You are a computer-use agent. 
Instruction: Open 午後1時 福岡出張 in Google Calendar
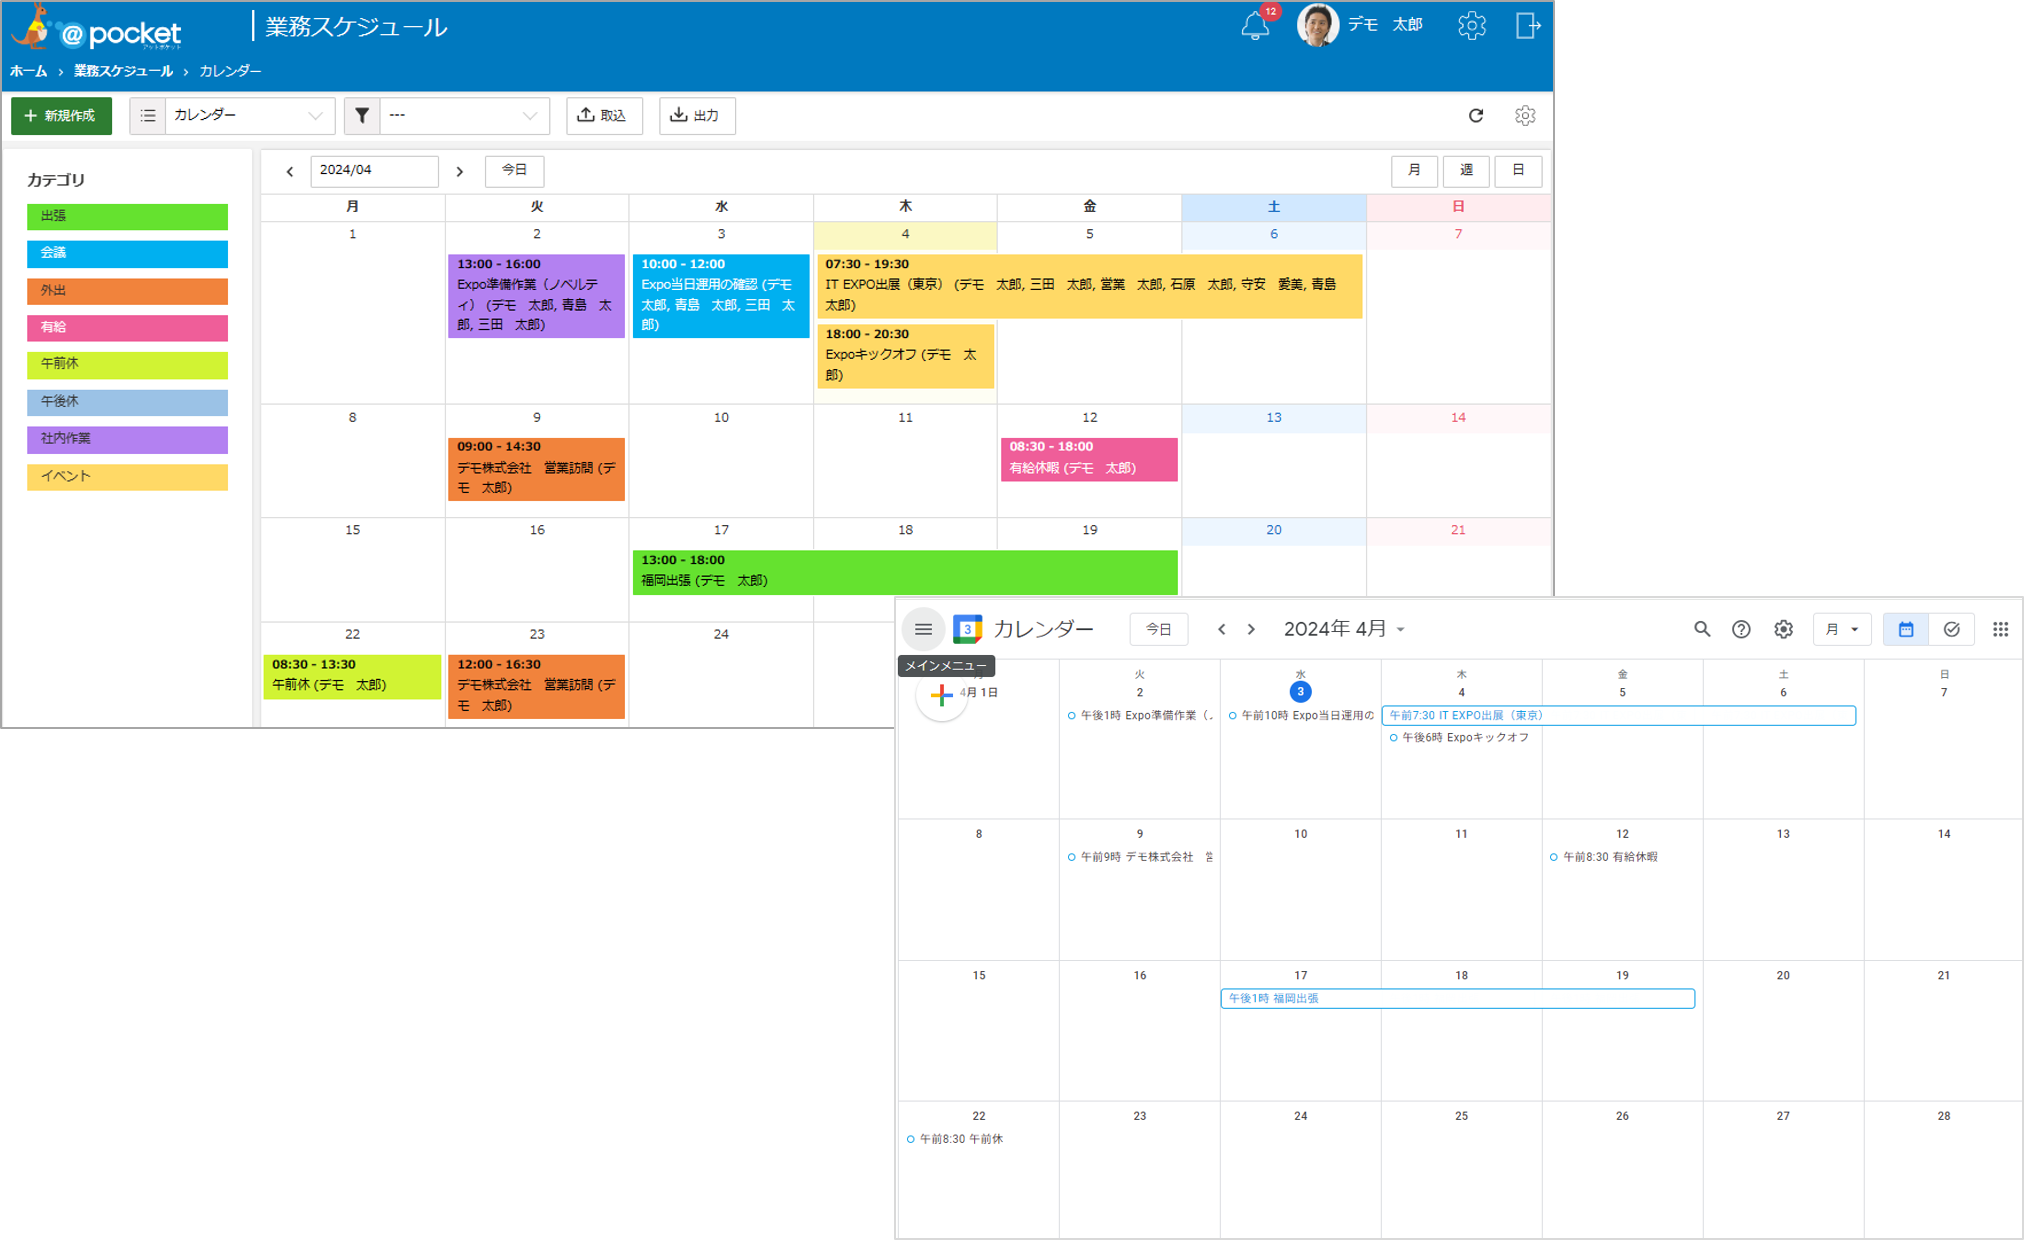(1458, 999)
